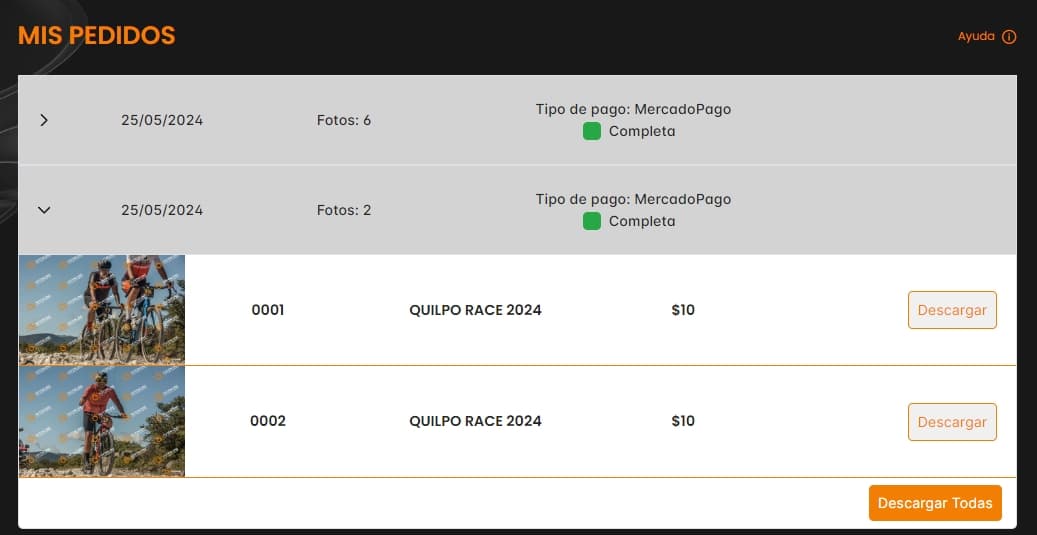Download photo 0001 with Descargar button
Screen dimensions: 1037x535
click(951, 310)
